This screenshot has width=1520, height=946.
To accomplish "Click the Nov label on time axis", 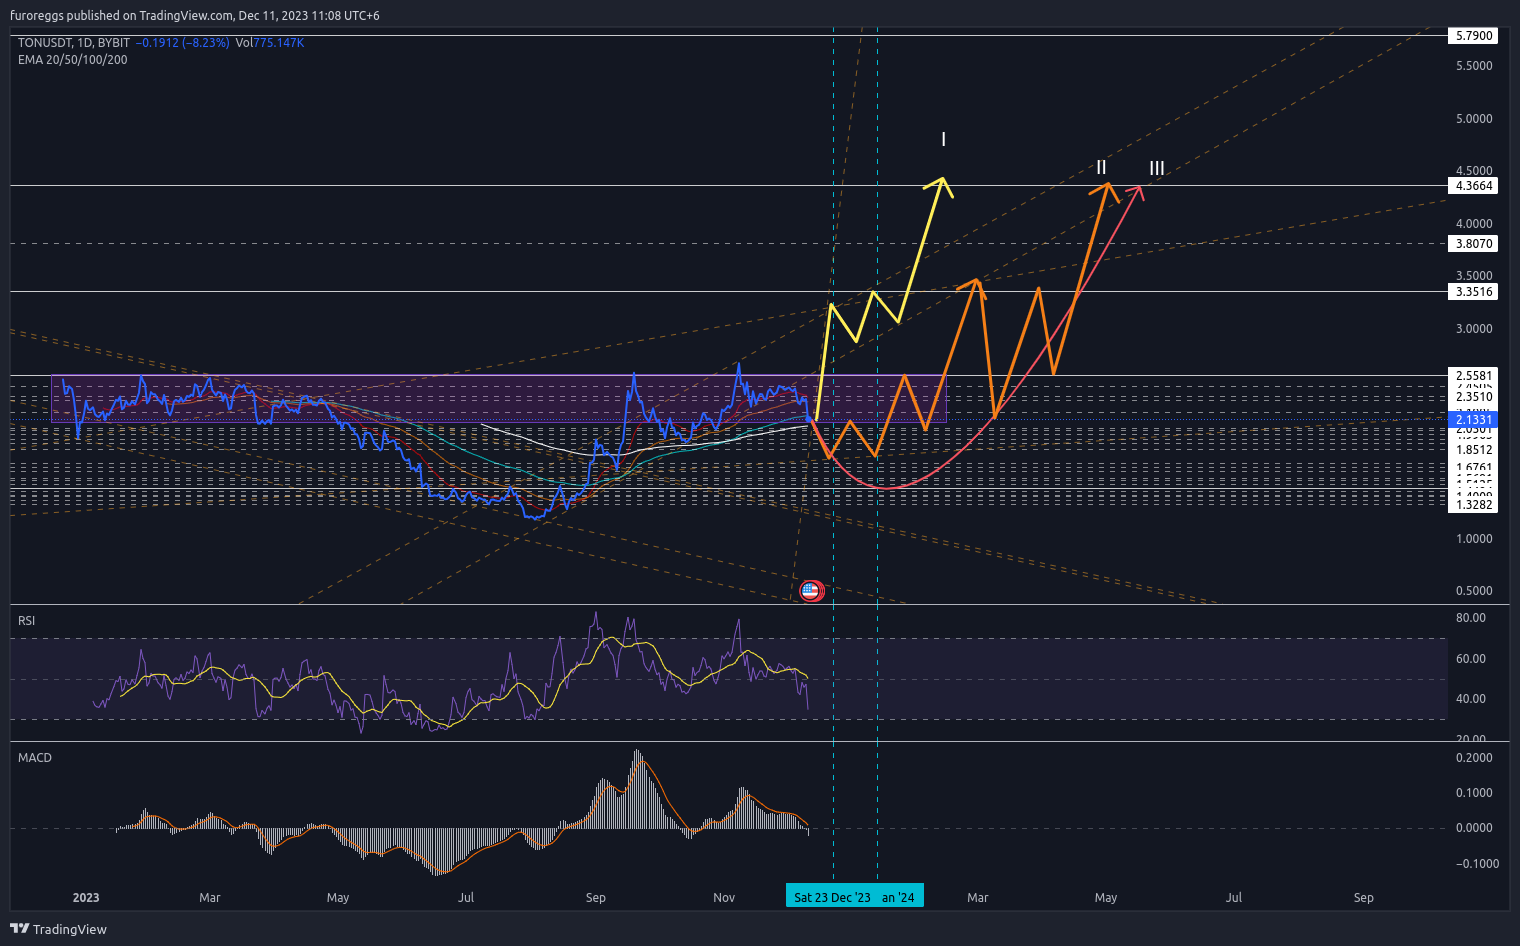I will pos(724,898).
